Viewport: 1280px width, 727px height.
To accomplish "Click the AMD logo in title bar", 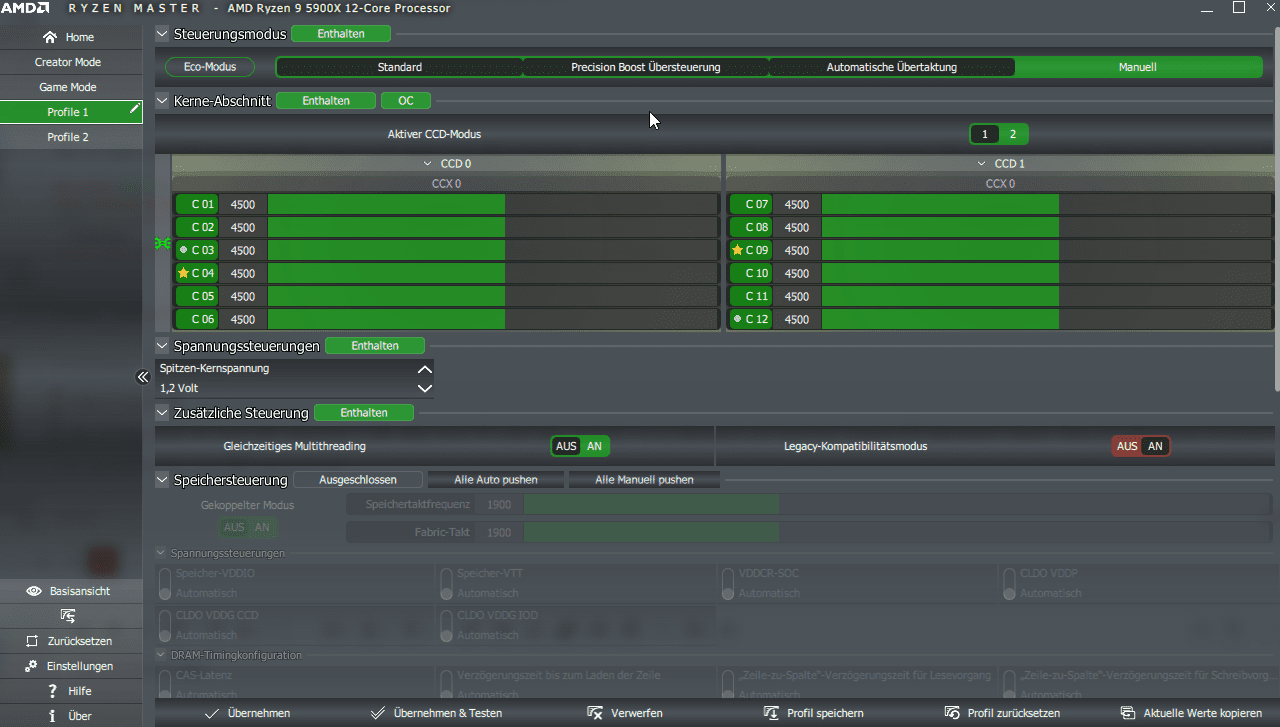I will click(24, 8).
